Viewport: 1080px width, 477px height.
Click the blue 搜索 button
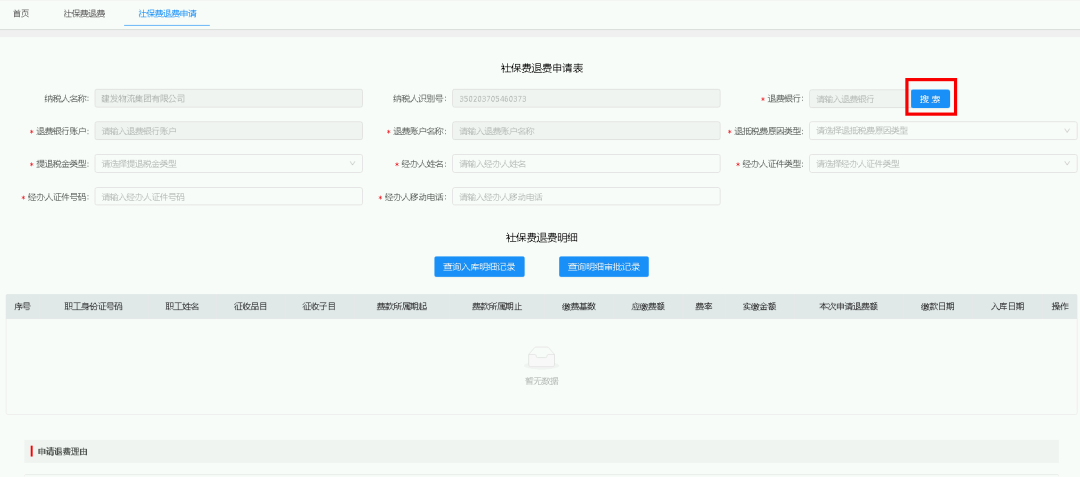coord(930,99)
